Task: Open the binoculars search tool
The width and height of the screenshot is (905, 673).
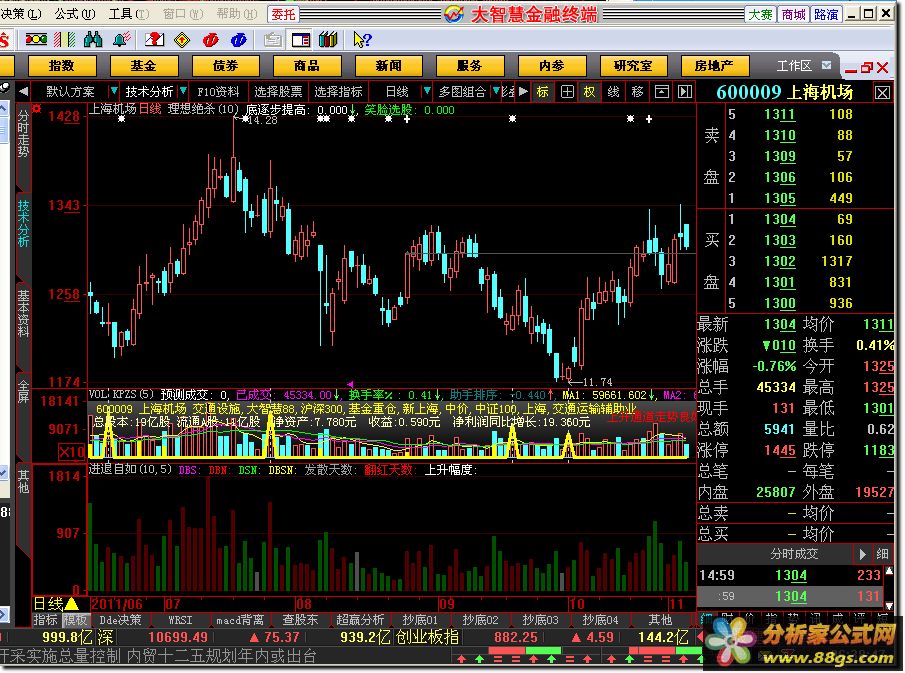Action: [92, 39]
